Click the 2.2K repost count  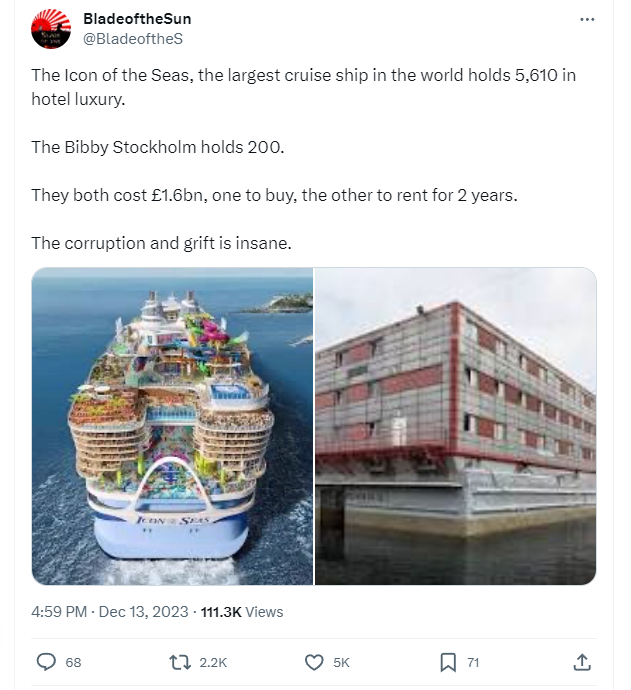pos(214,662)
